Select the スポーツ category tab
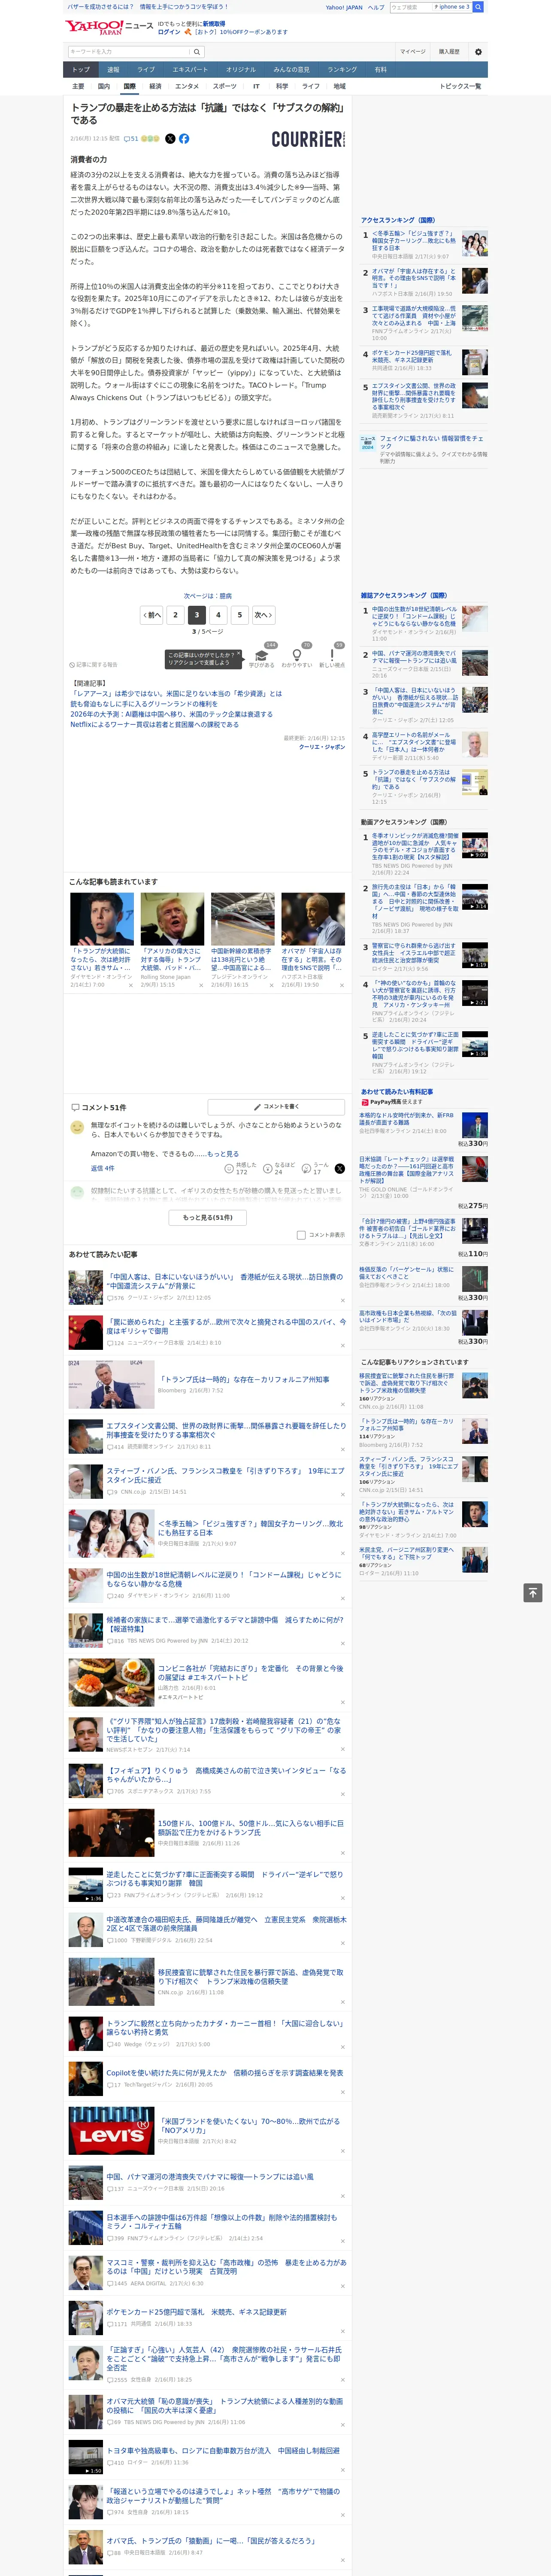Viewport: 551px width, 2576px height. pyautogui.click(x=224, y=86)
